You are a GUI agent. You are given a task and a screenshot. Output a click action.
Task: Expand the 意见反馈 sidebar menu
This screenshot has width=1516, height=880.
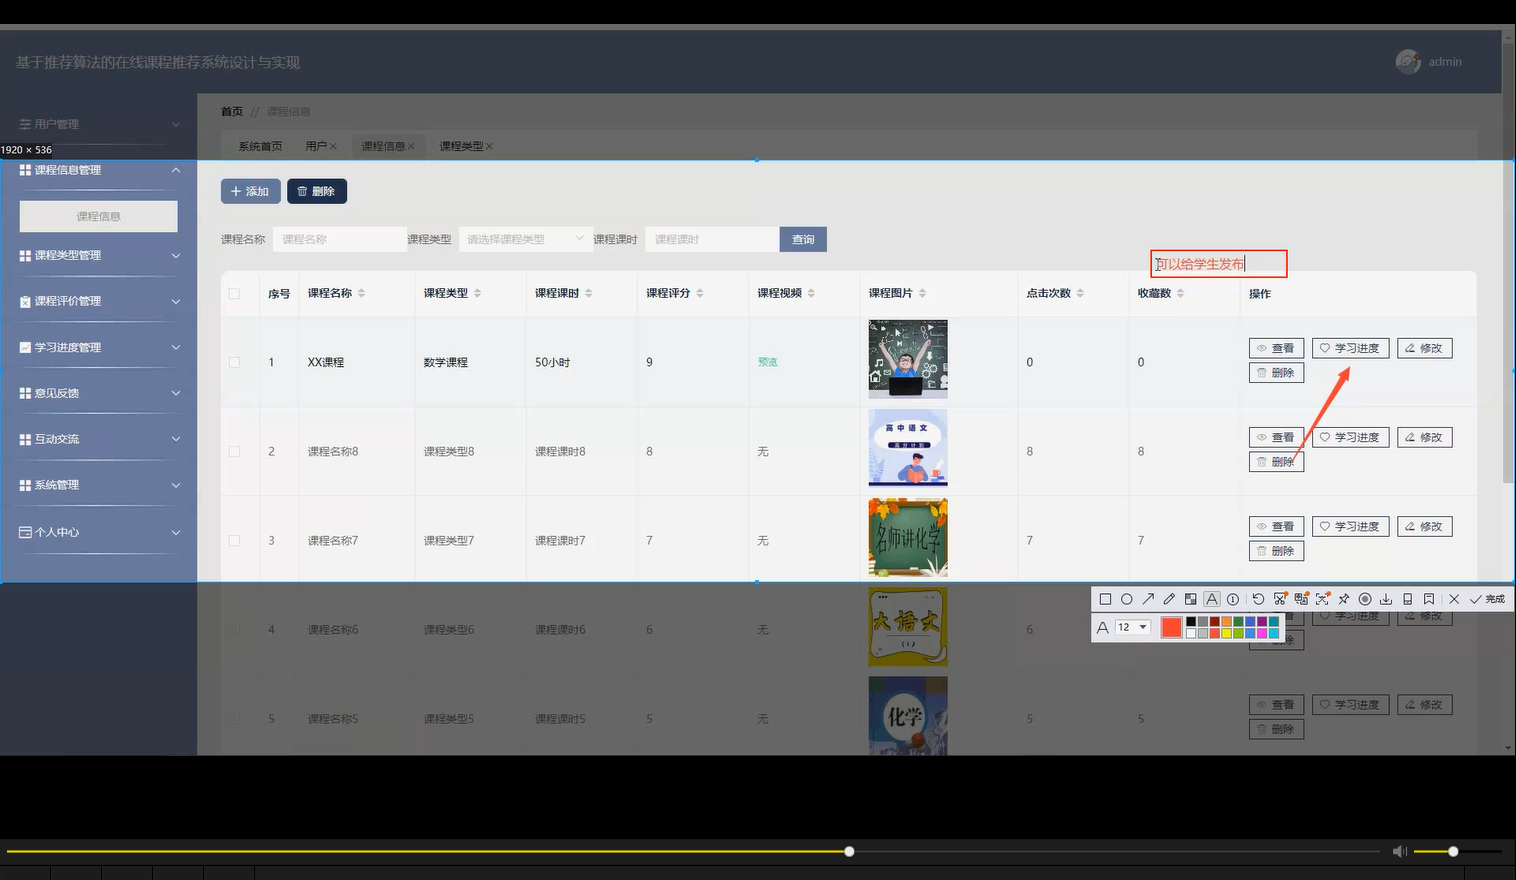pyautogui.click(x=99, y=393)
